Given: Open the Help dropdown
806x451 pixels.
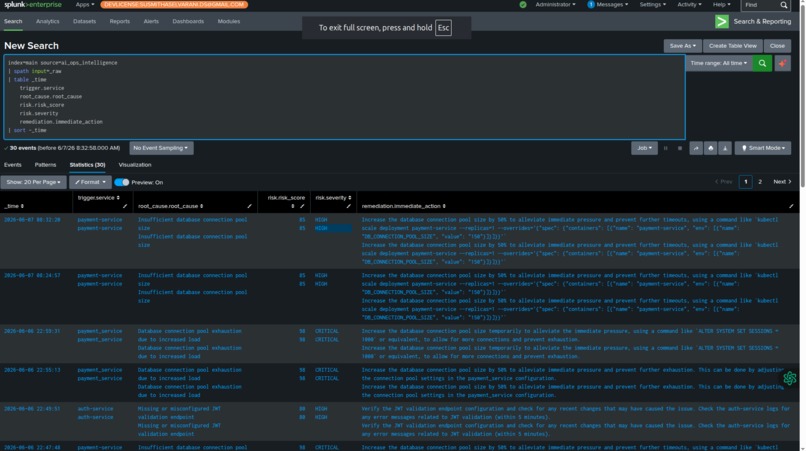Looking at the screenshot, I should [x=721, y=5].
